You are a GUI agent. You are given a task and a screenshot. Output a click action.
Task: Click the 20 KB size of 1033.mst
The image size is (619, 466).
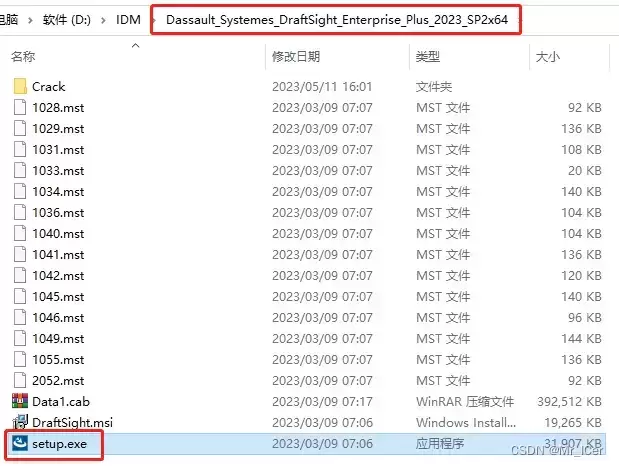click(x=585, y=170)
